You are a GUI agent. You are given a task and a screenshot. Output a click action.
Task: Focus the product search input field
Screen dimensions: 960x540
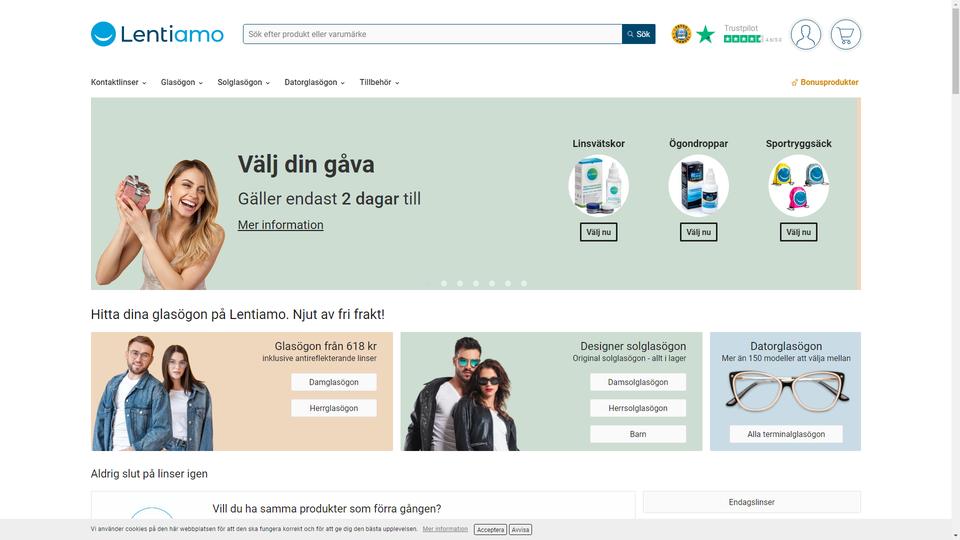[432, 34]
